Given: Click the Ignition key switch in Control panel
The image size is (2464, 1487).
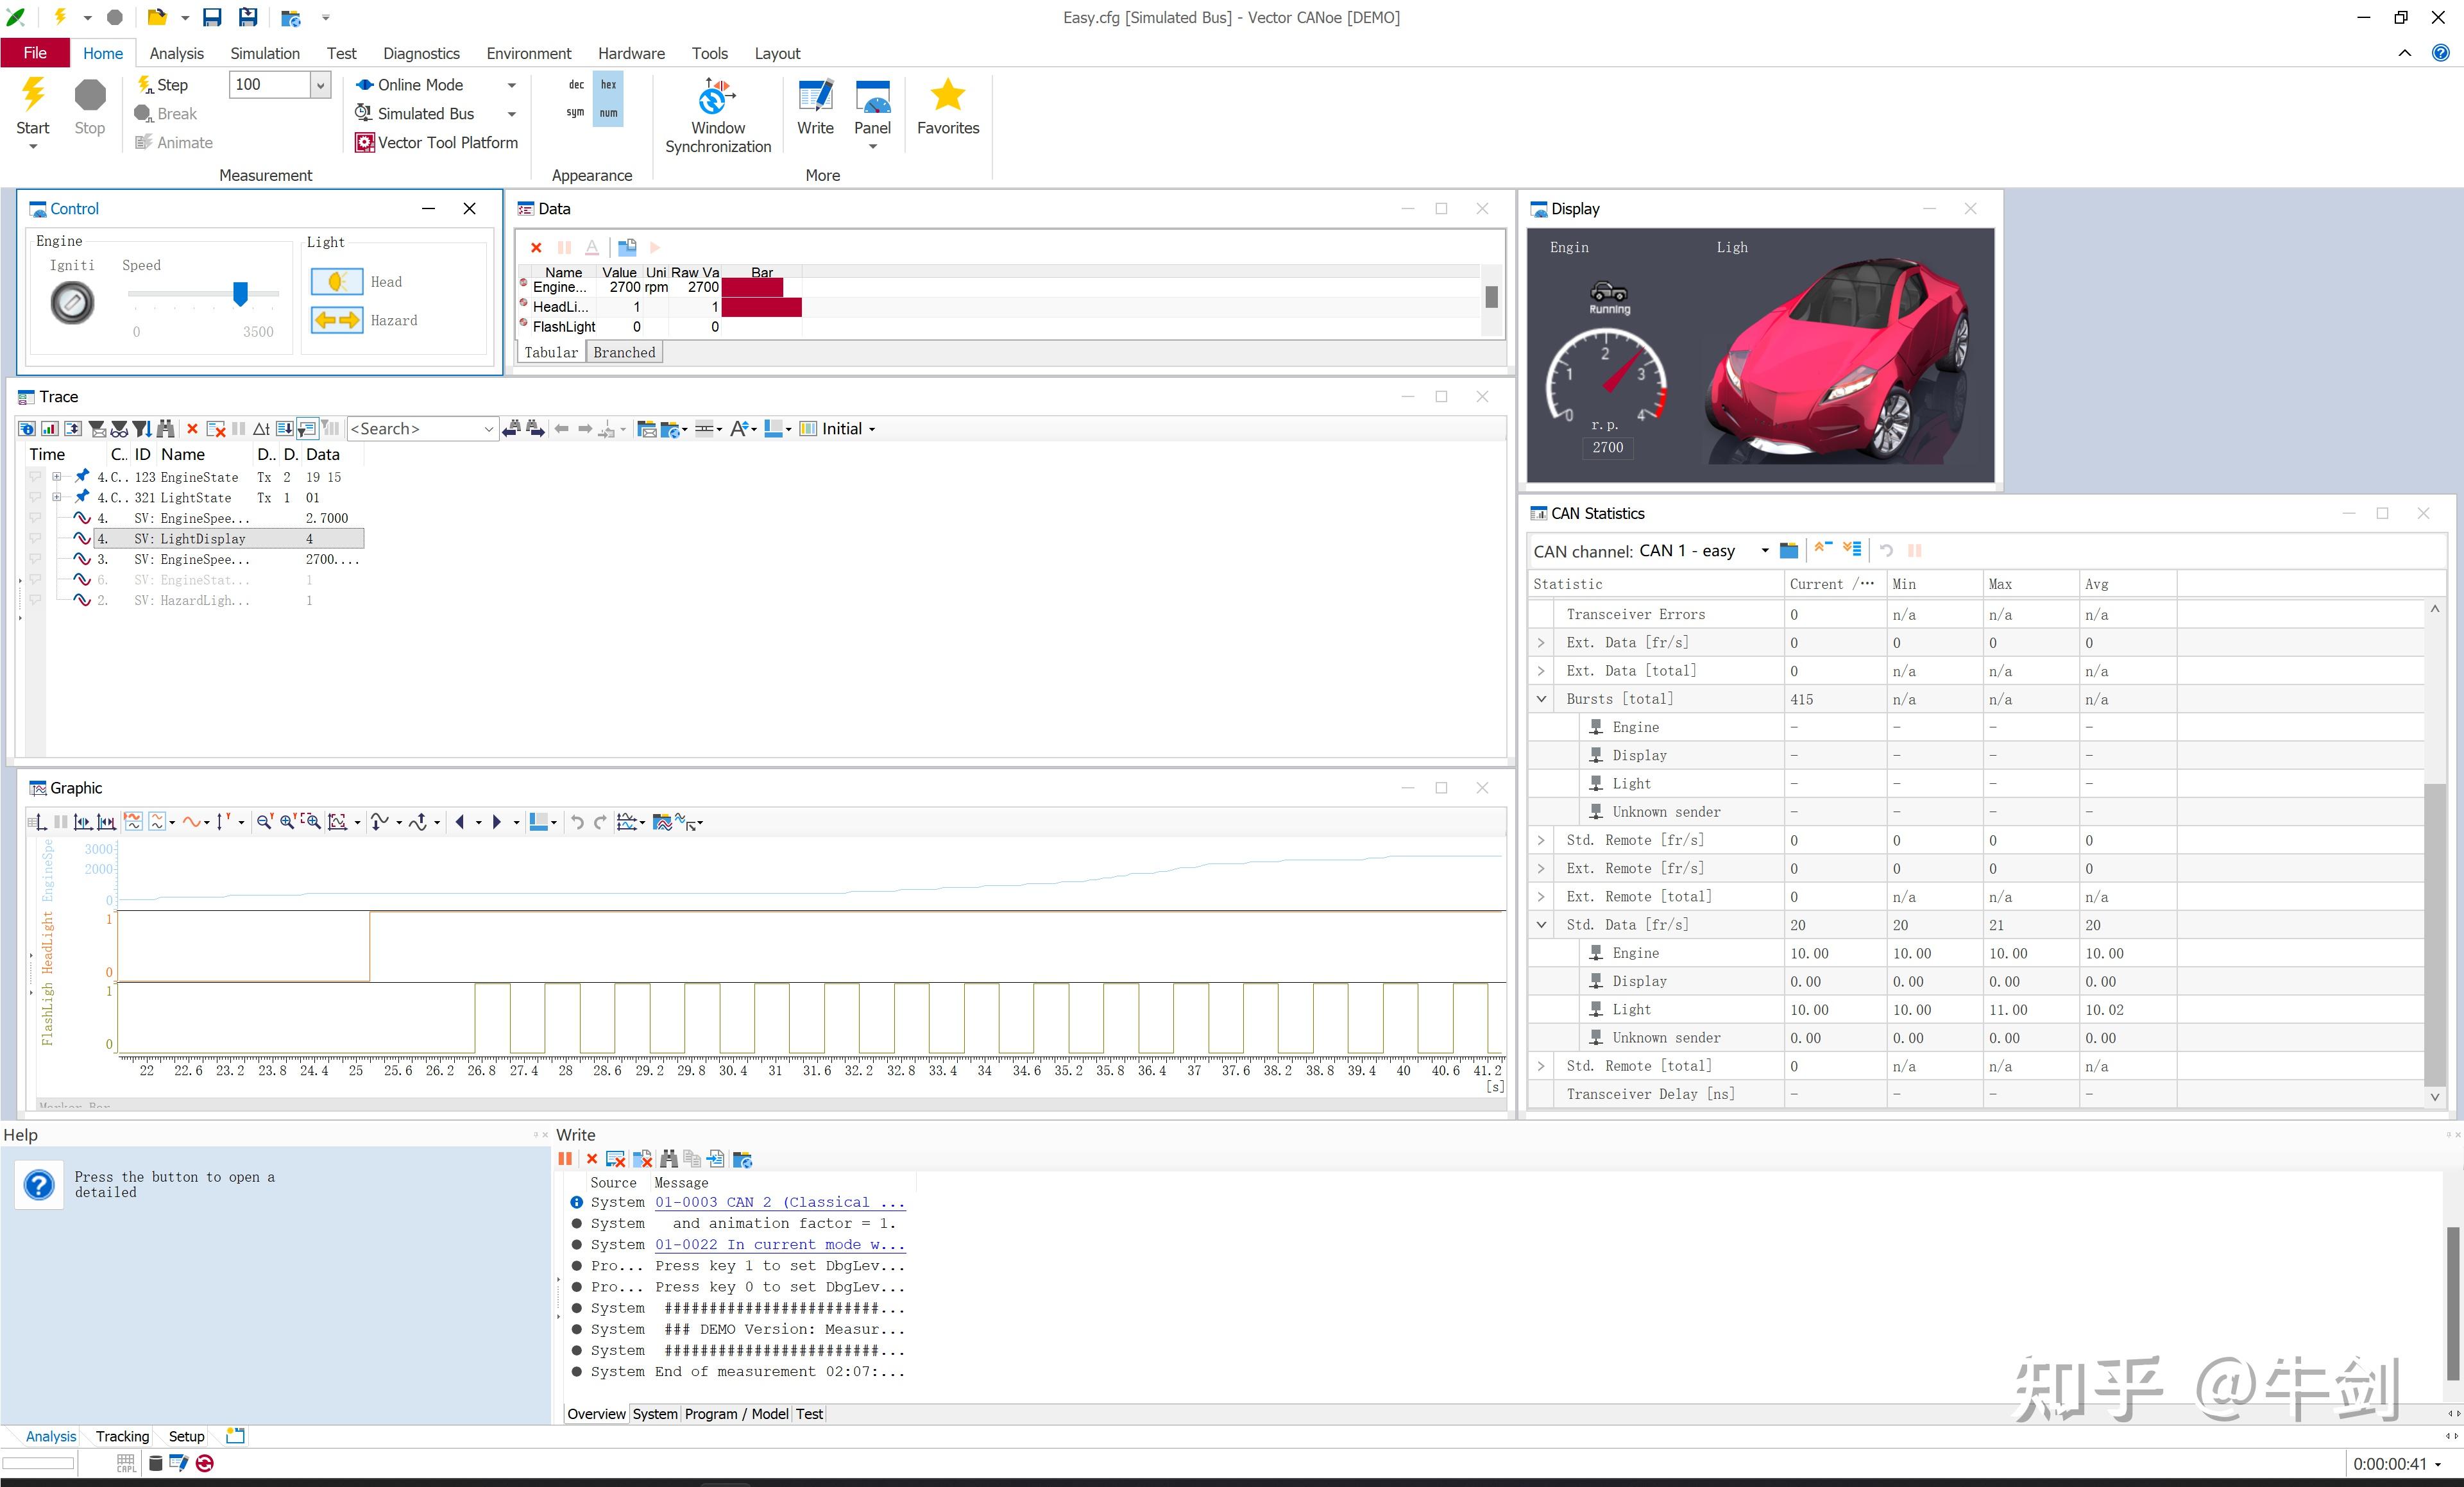Looking at the screenshot, I should (x=72, y=303).
